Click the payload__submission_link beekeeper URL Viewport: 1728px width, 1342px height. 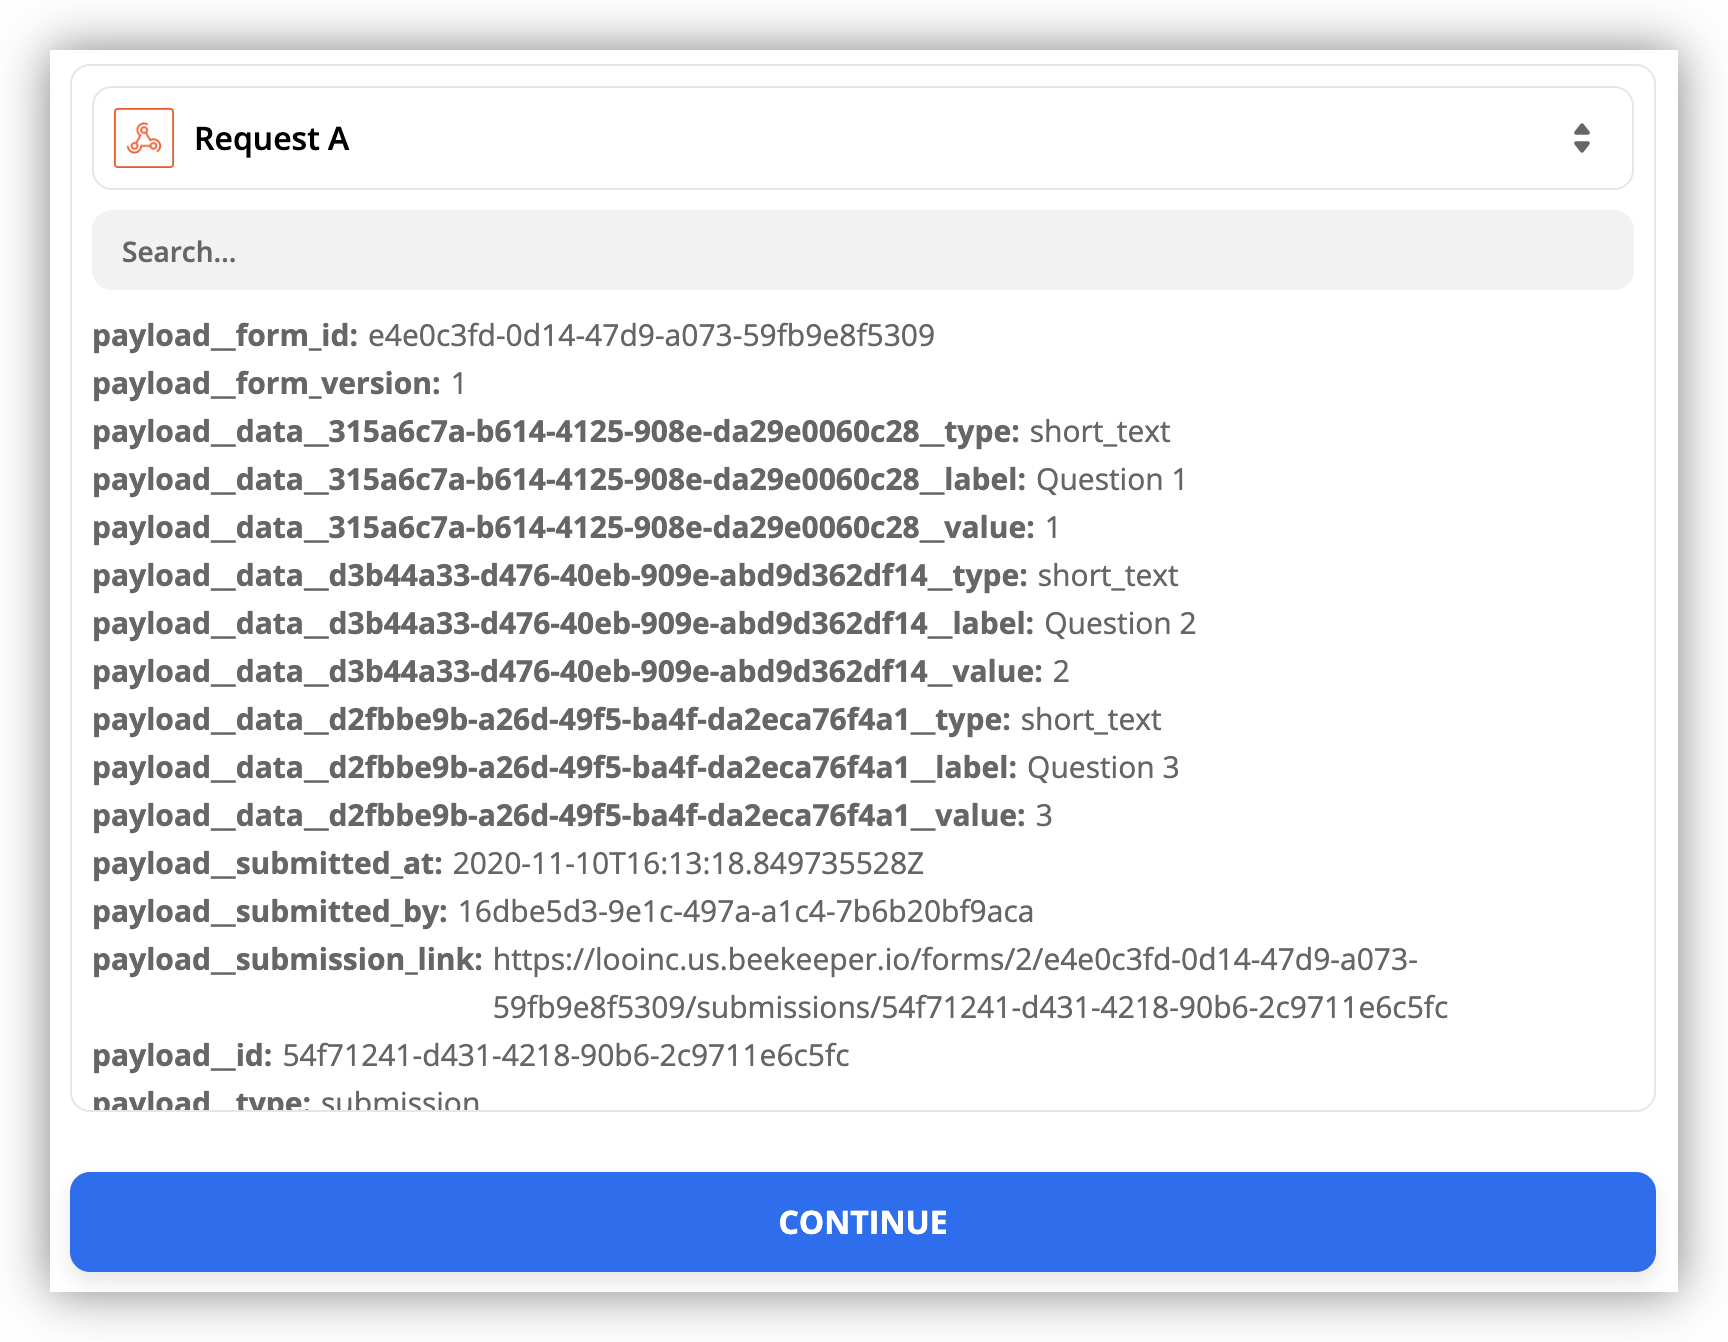955,960
